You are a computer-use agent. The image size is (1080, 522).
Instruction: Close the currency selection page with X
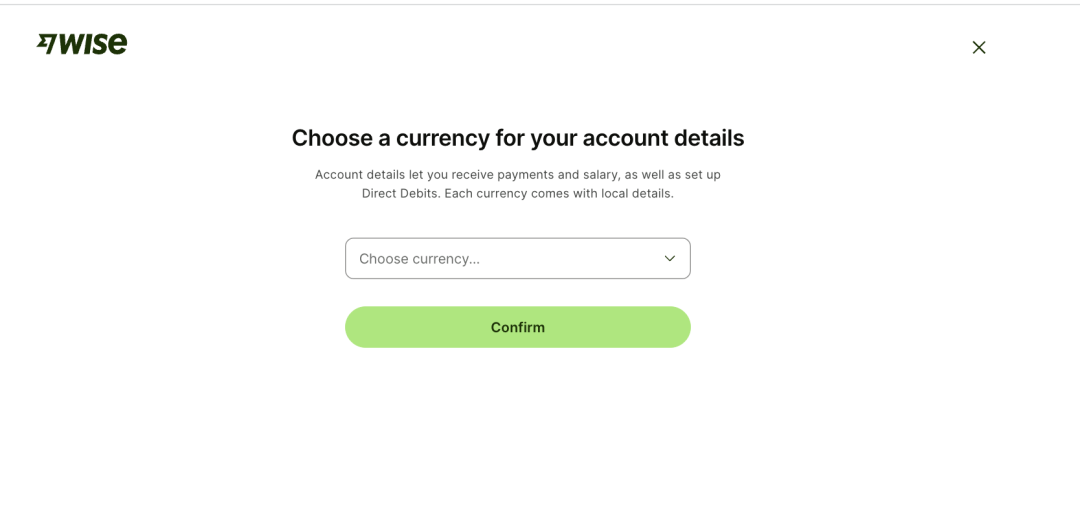pyautogui.click(x=979, y=47)
